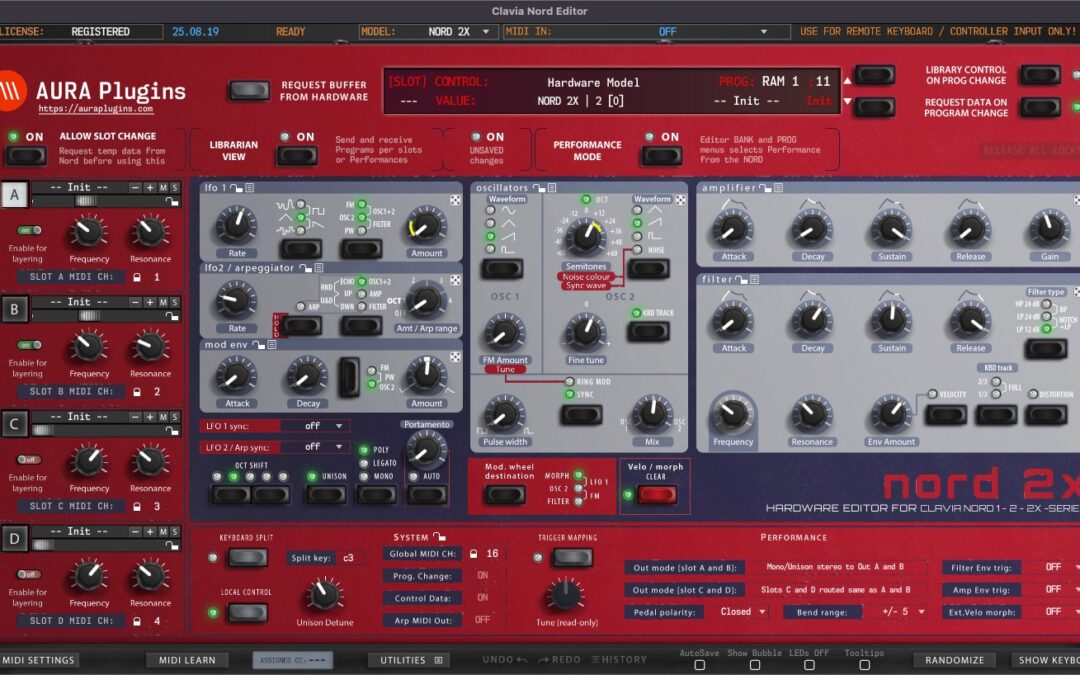Screen dimensions: 1080x675
Task: Click the Unison Detune knob
Action: coord(322,595)
